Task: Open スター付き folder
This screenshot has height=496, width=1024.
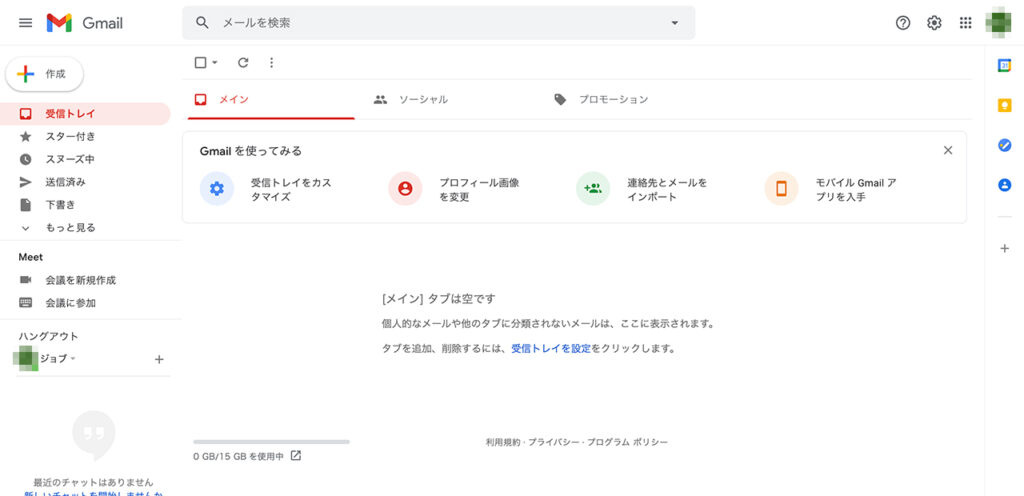Action: coord(85,136)
